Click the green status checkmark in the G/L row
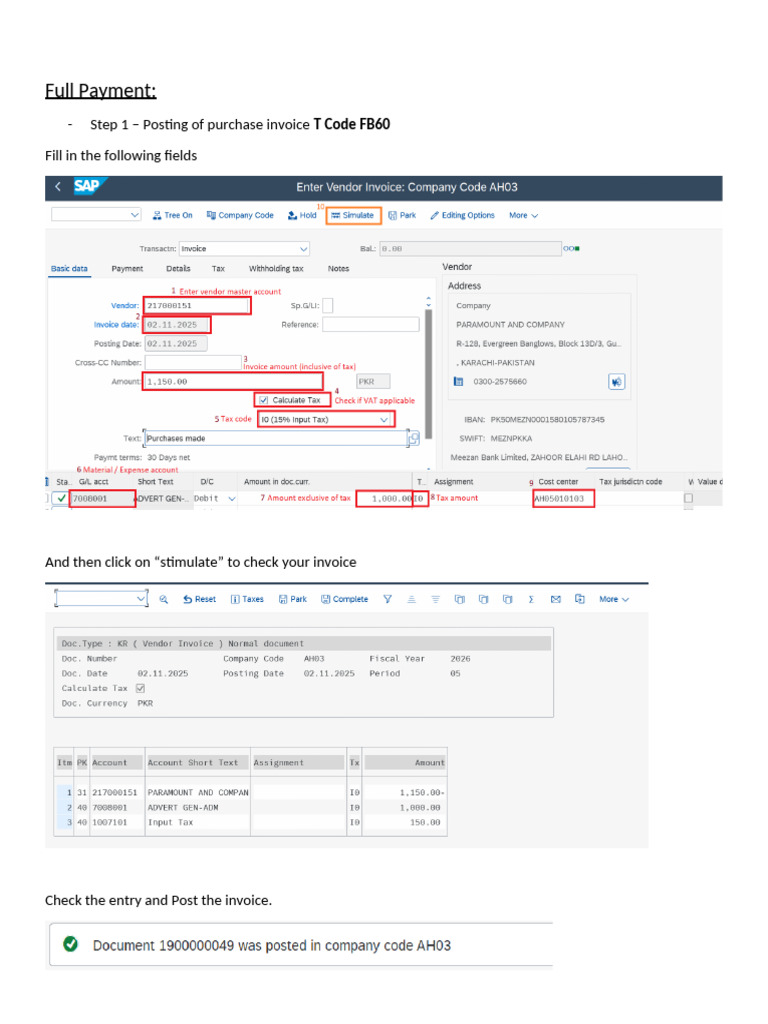Screen dimensions: 768x1024 pos(61,498)
